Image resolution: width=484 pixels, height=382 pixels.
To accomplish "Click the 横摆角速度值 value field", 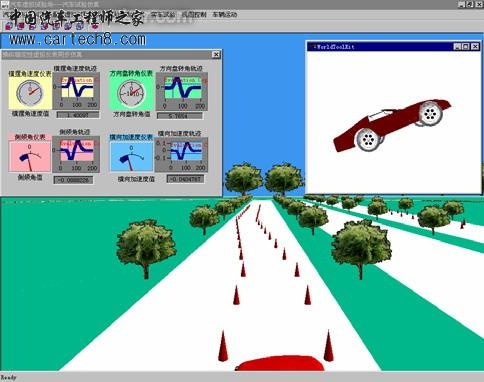I will pos(78,115).
